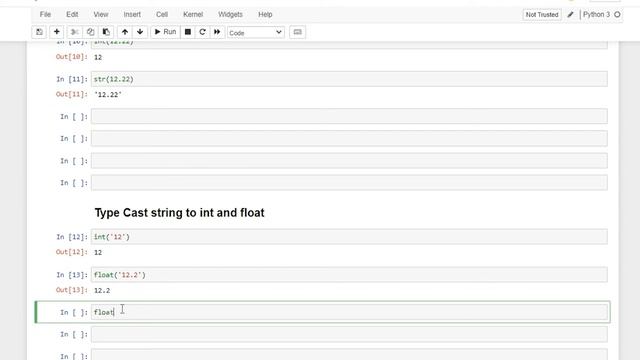The height and width of the screenshot is (360, 640).
Task: Open the command palette keyboard icon
Action: tap(298, 32)
